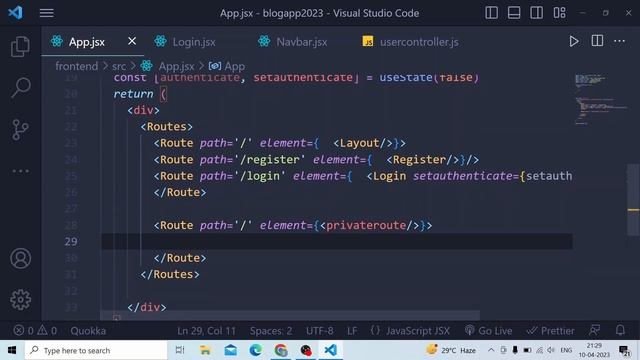
Task: Click the opening Routes tag
Action: tap(167, 127)
